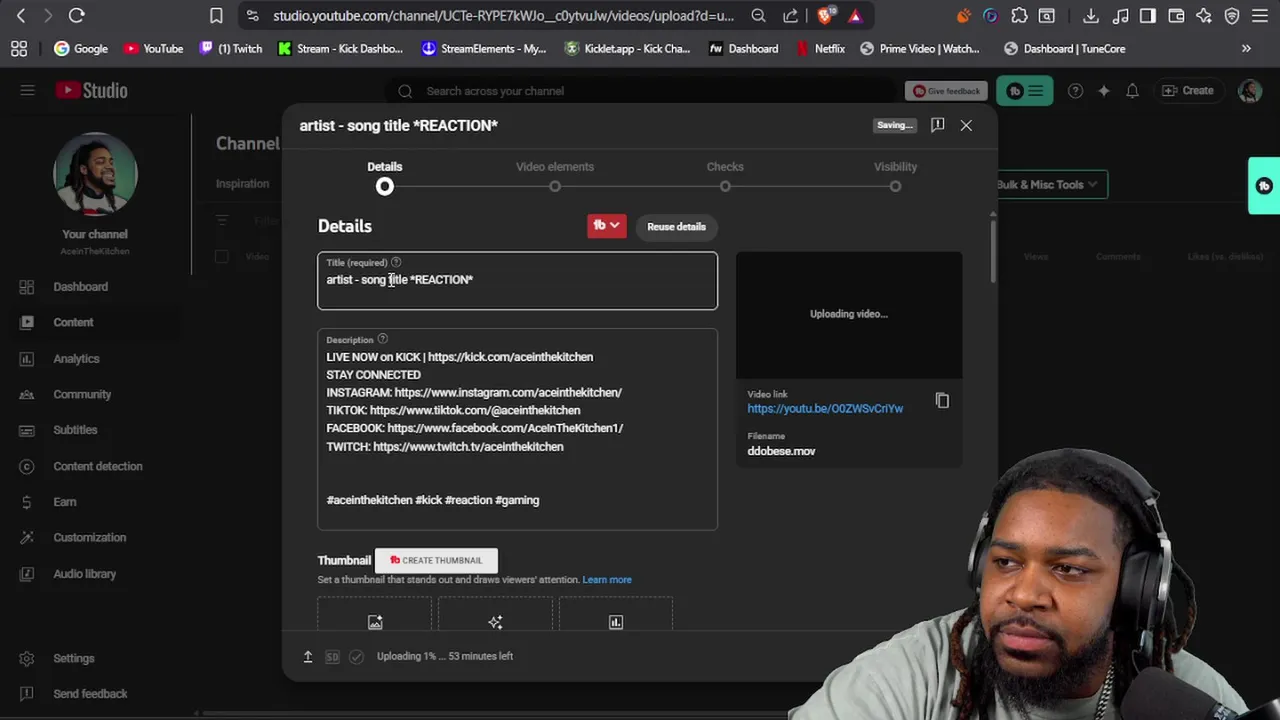Click the upload arrow status icon
This screenshot has width=1280, height=720.
click(308, 656)
